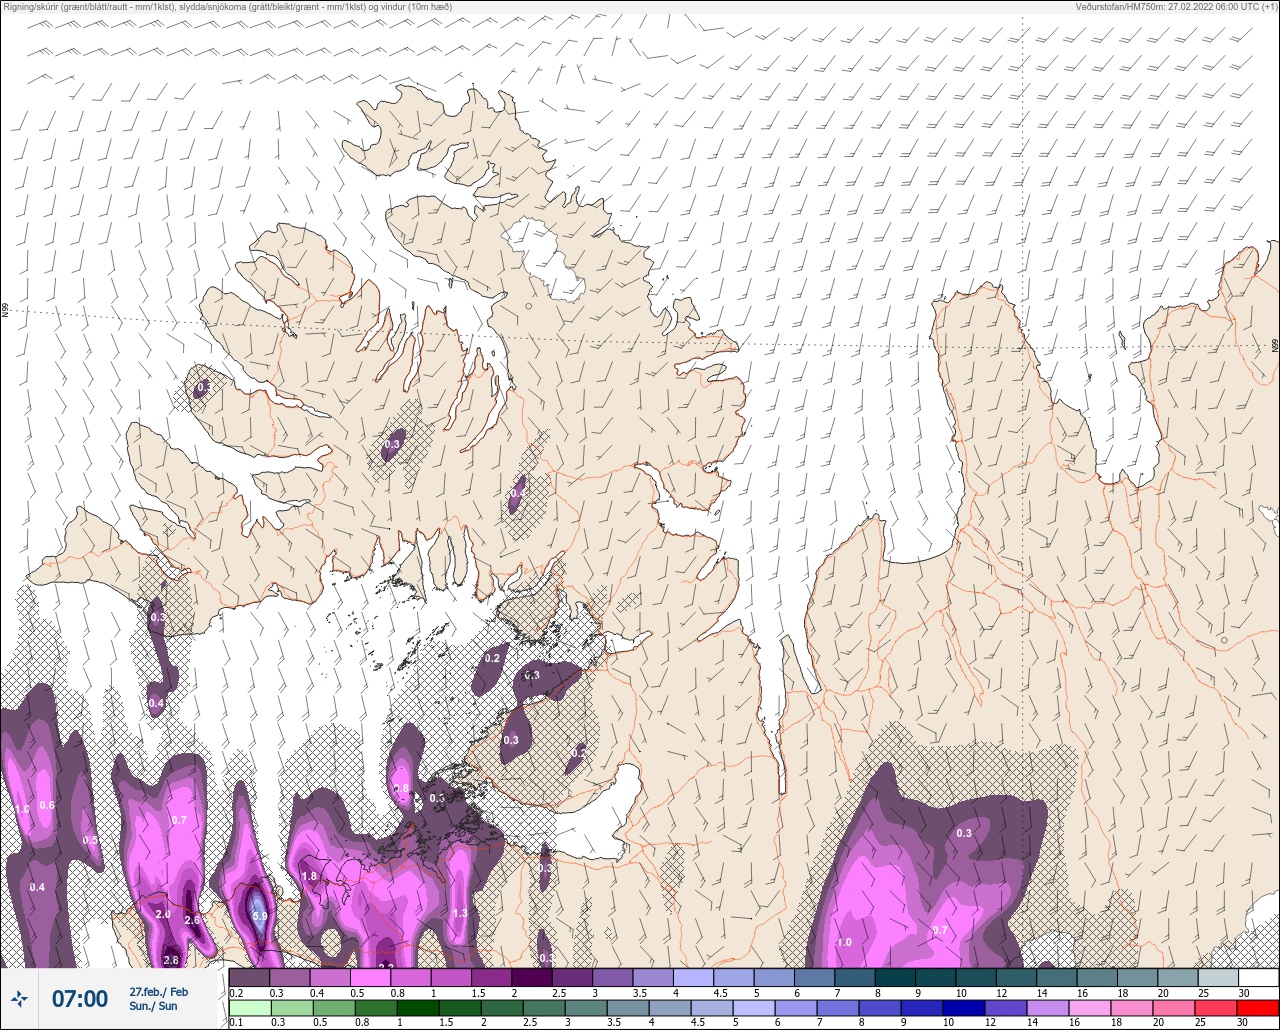Image resolution: width=1280 pixels, height=1030 pixels.
Task: Click the '0.1' scale label in the lower legend
Action: 236,1022
